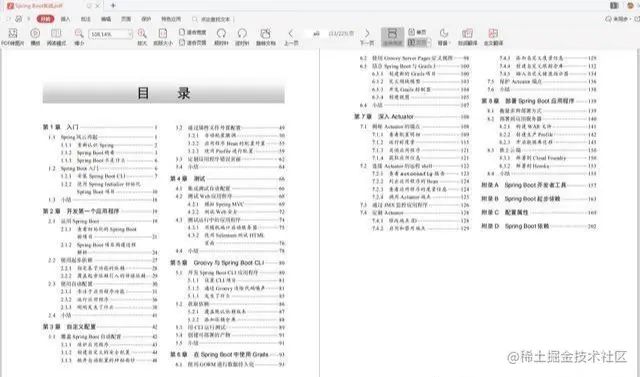Click the 第4章 测试 entry
This screenshot has height=377, width=640.
point(227,179)
